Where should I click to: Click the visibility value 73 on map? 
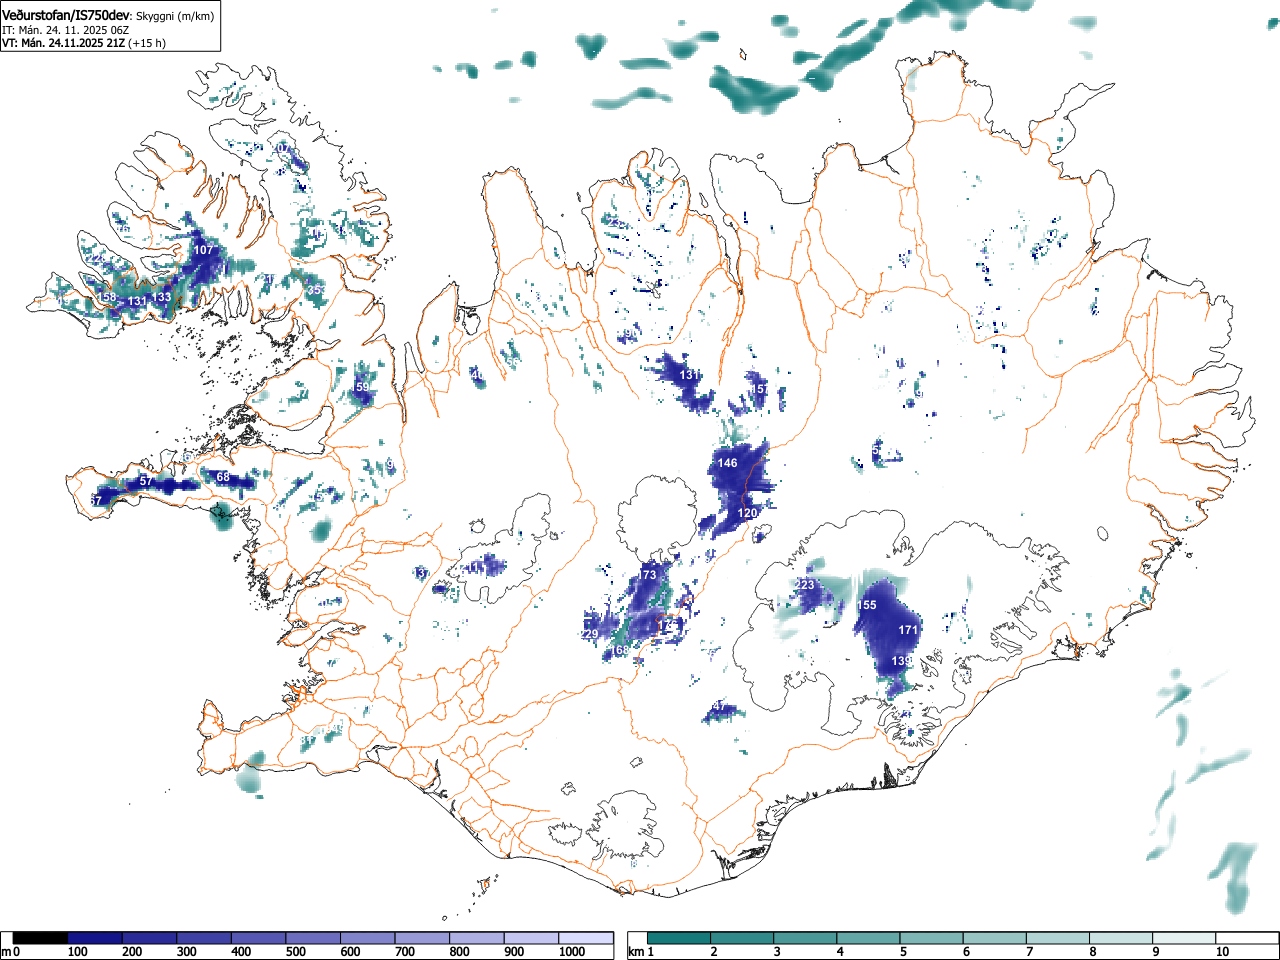649,575
